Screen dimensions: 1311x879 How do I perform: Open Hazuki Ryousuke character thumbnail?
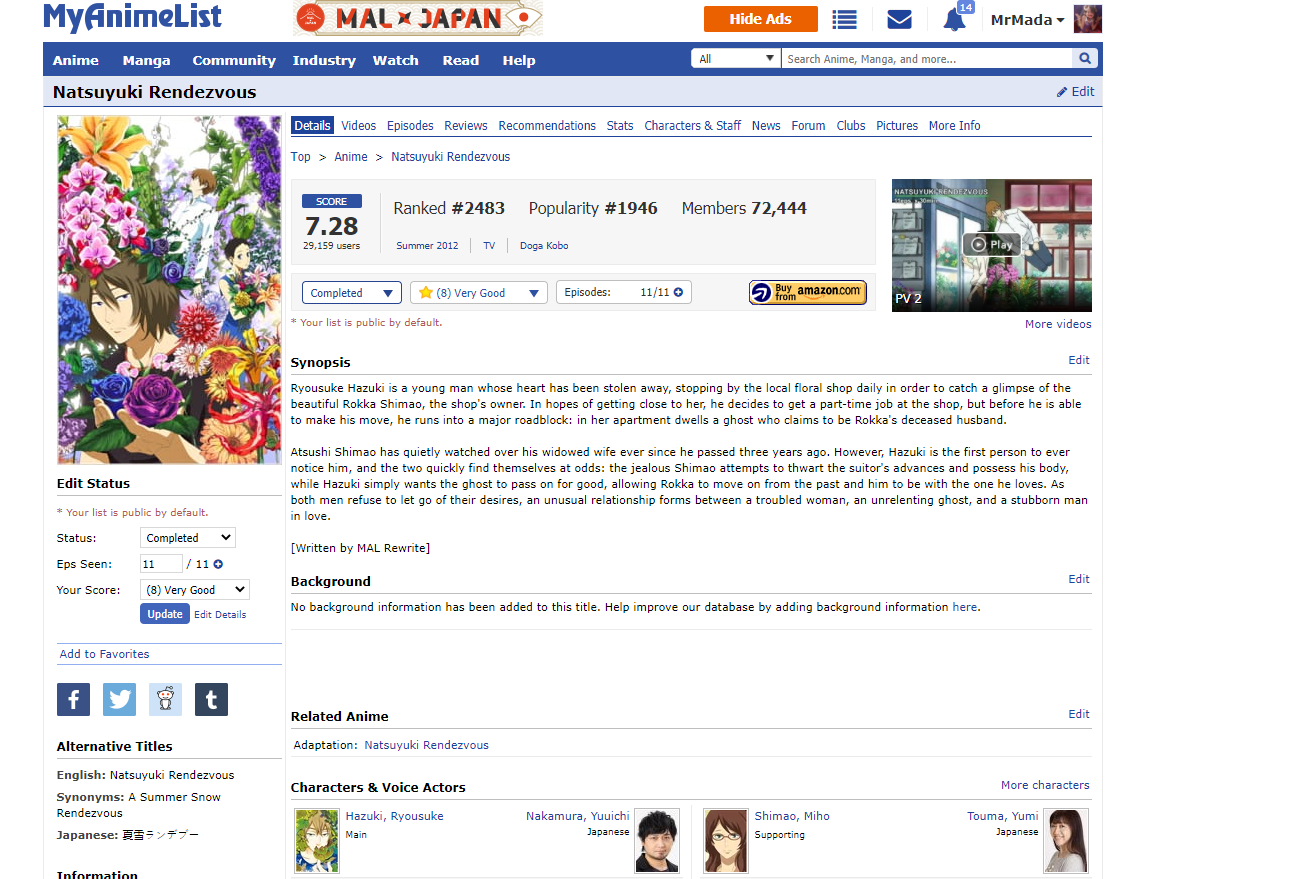click(317, 841)
